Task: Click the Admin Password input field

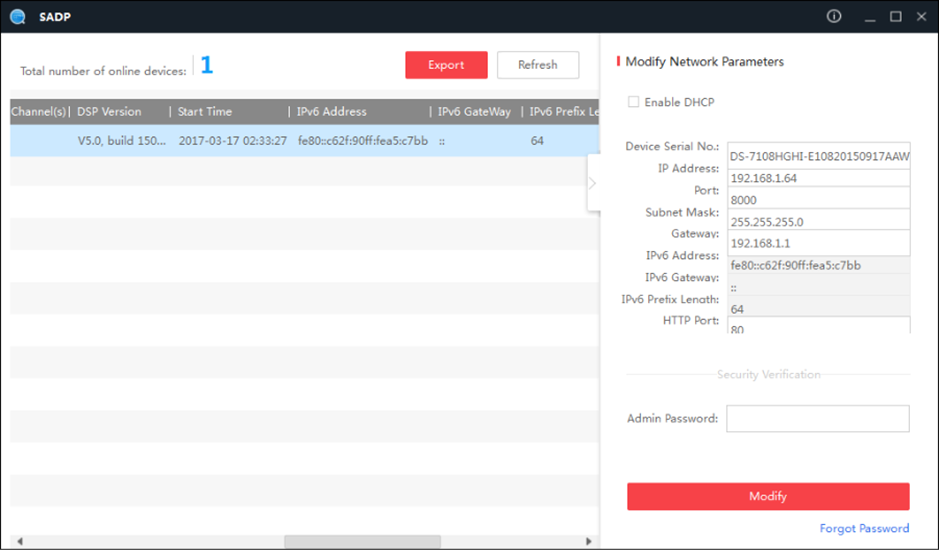Action: [817, 418]
